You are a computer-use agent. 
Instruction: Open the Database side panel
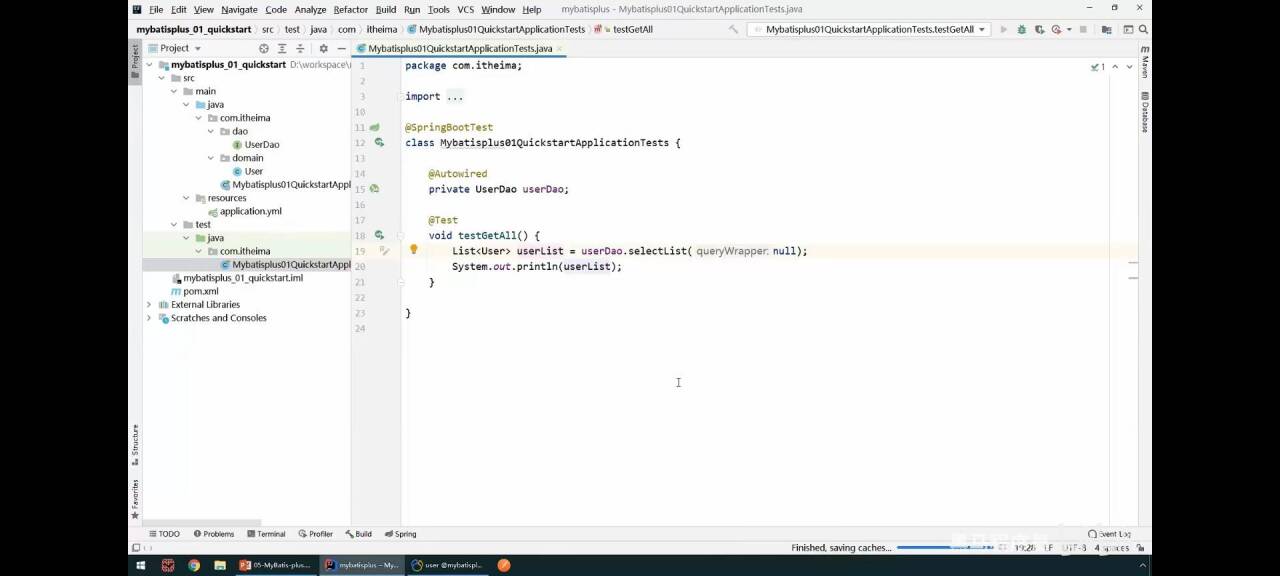click(x=1145, y=113)
